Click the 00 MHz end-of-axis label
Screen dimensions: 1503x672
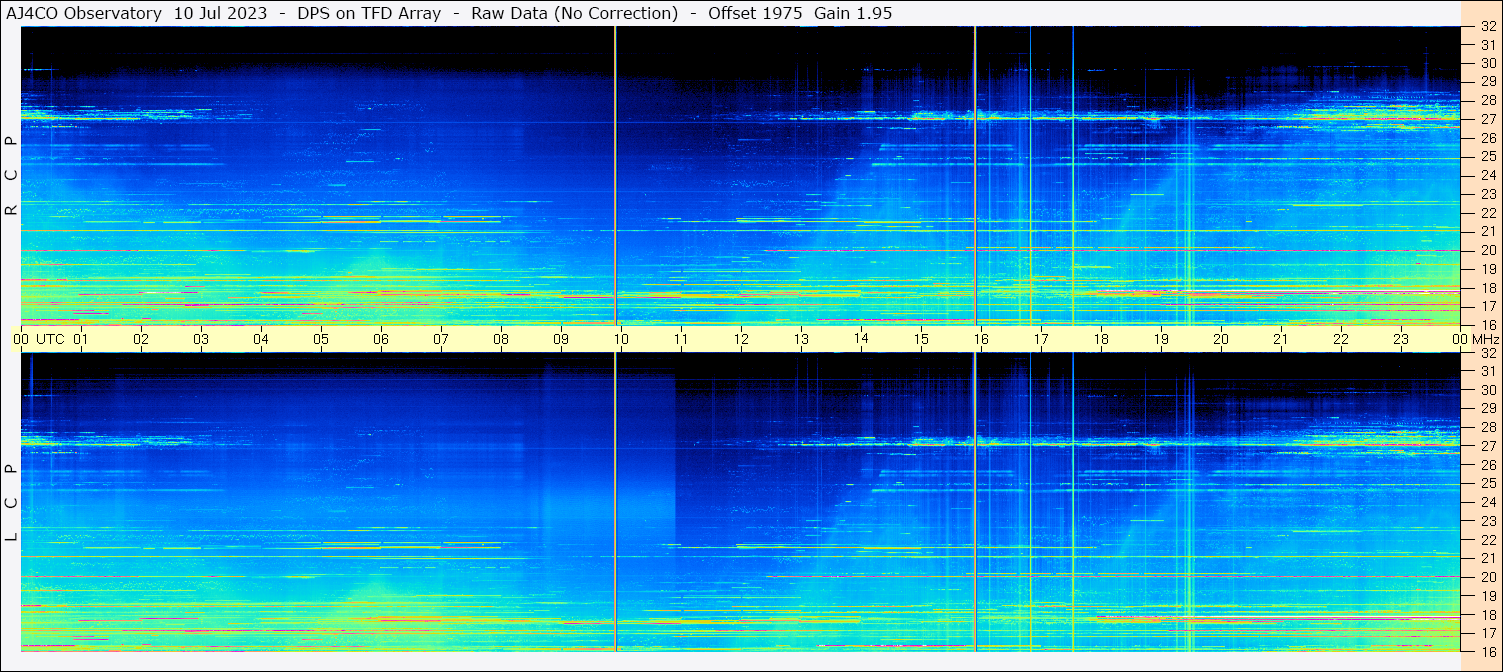click(x=1475, y=339)
